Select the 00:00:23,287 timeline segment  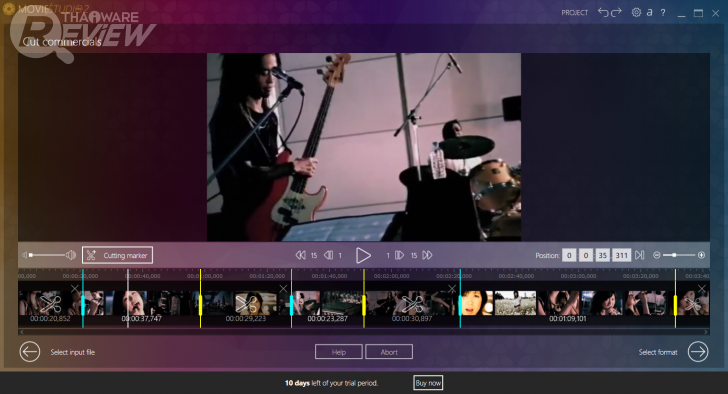pyautogui.click(x=327, y=304)
